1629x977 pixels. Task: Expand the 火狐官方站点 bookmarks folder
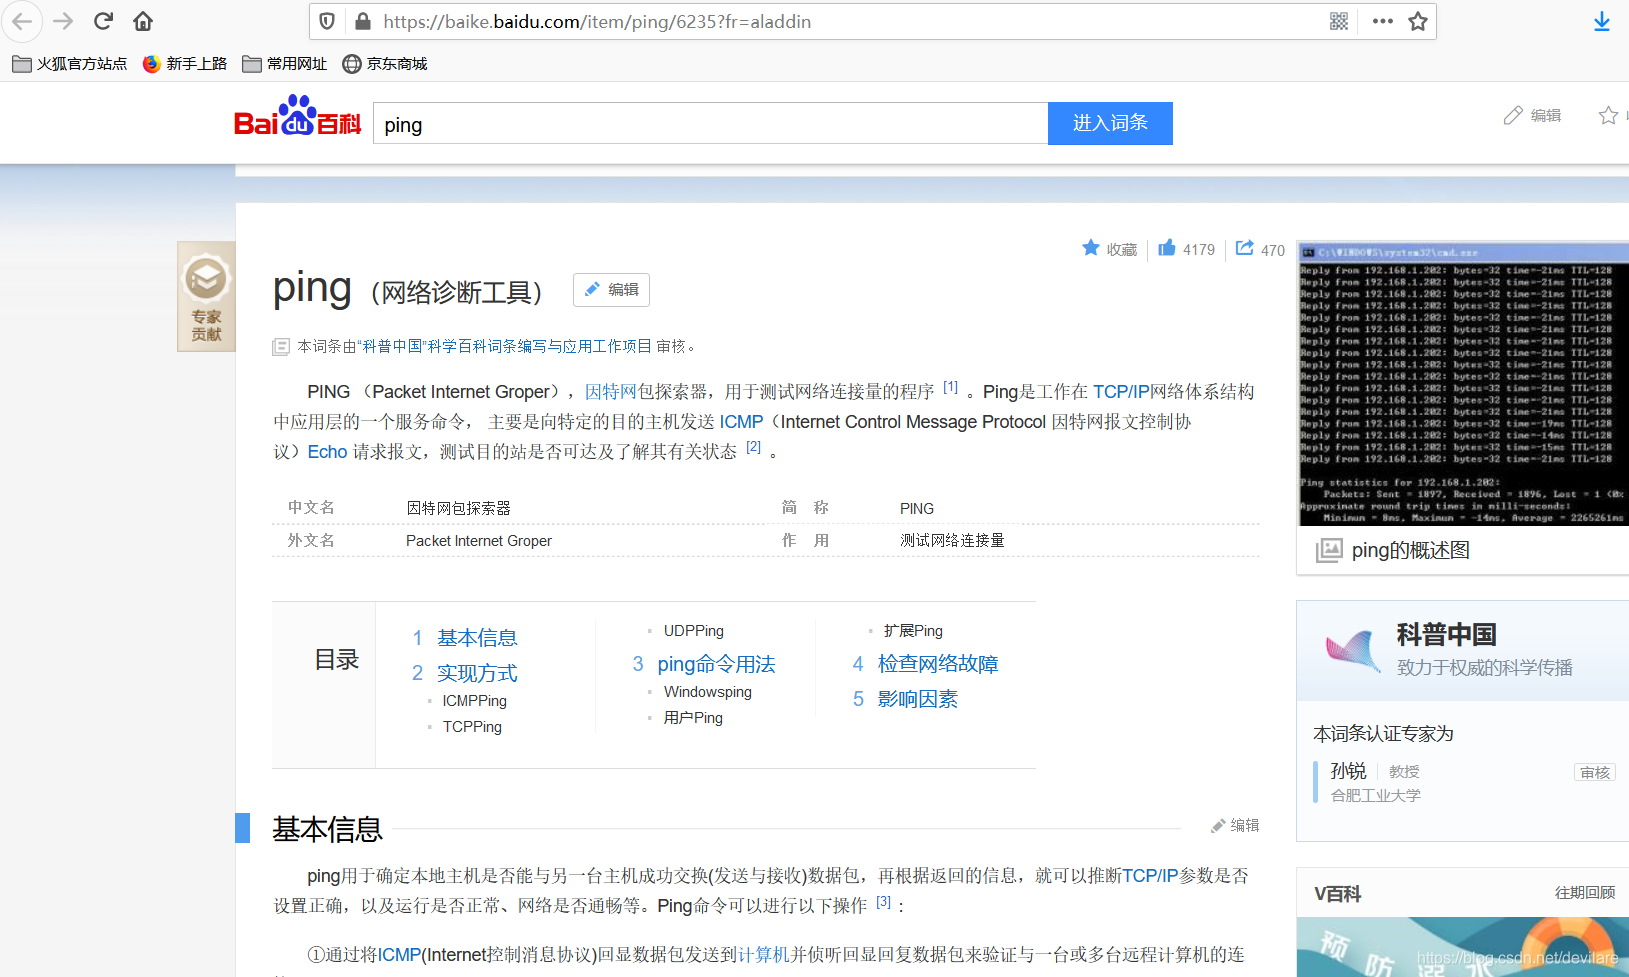[x=68, y=63]
